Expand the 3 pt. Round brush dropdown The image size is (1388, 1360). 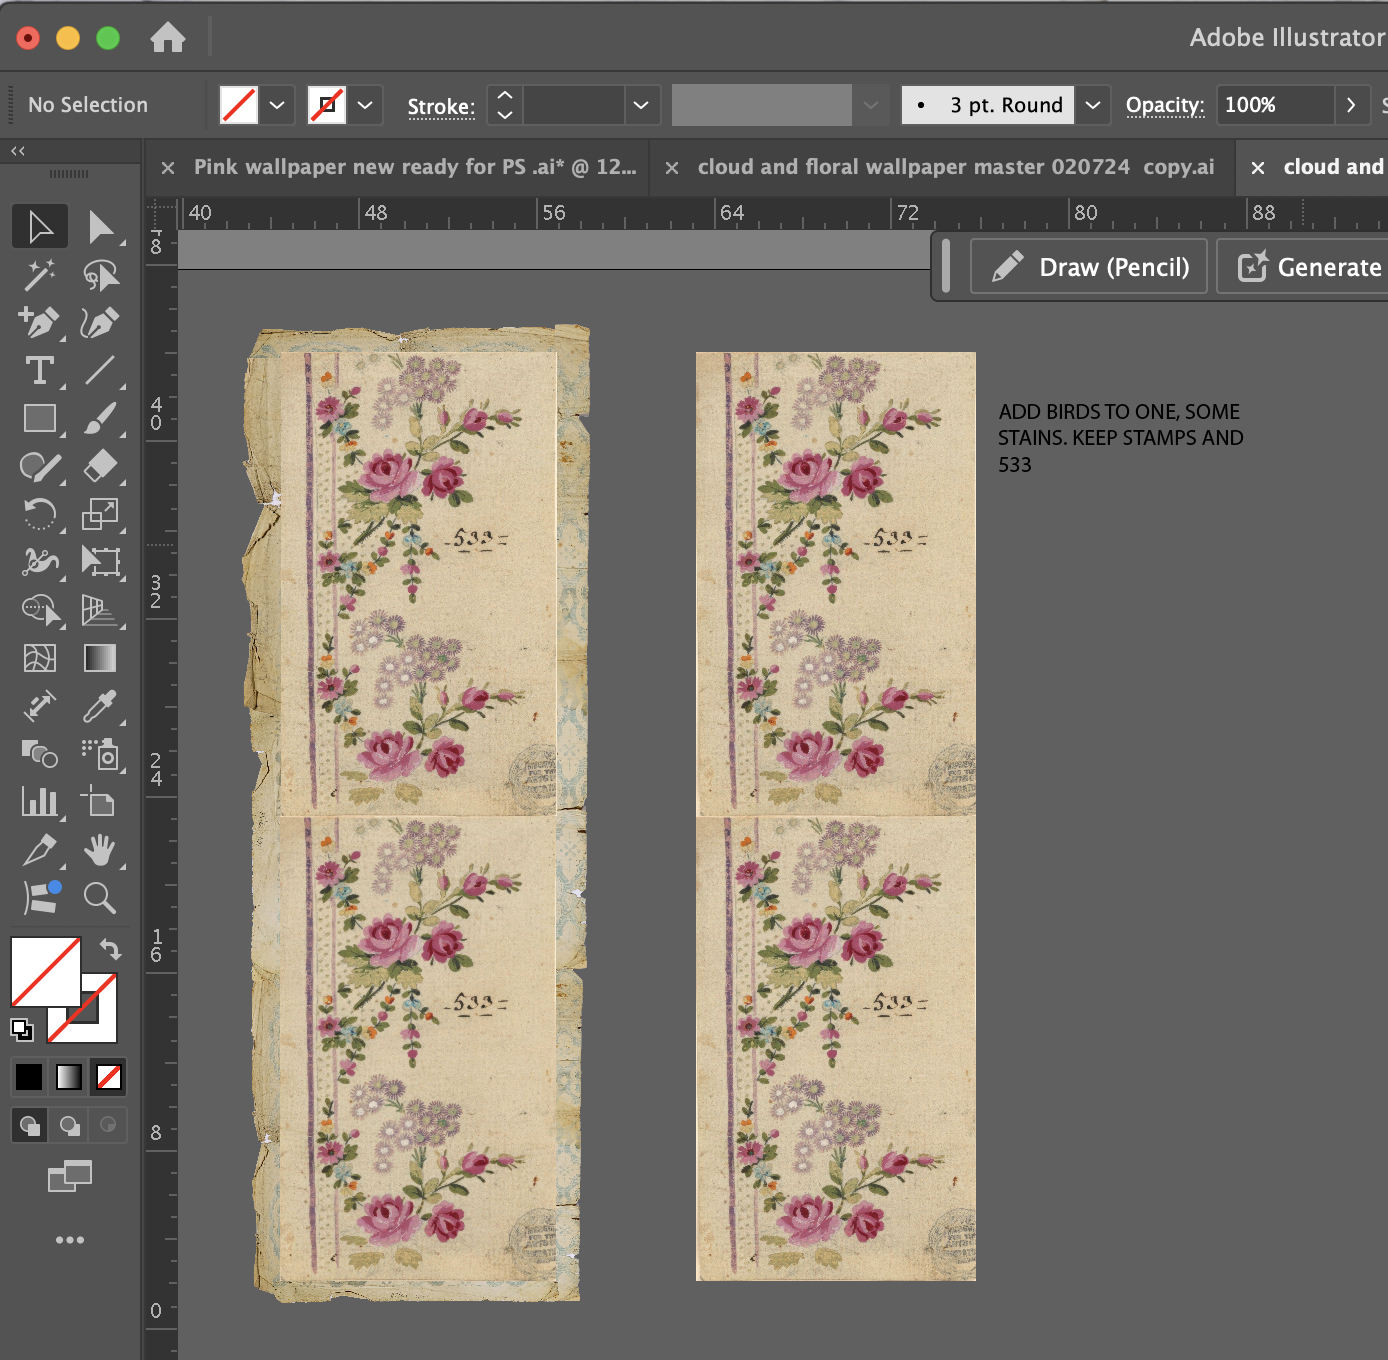1093,105
